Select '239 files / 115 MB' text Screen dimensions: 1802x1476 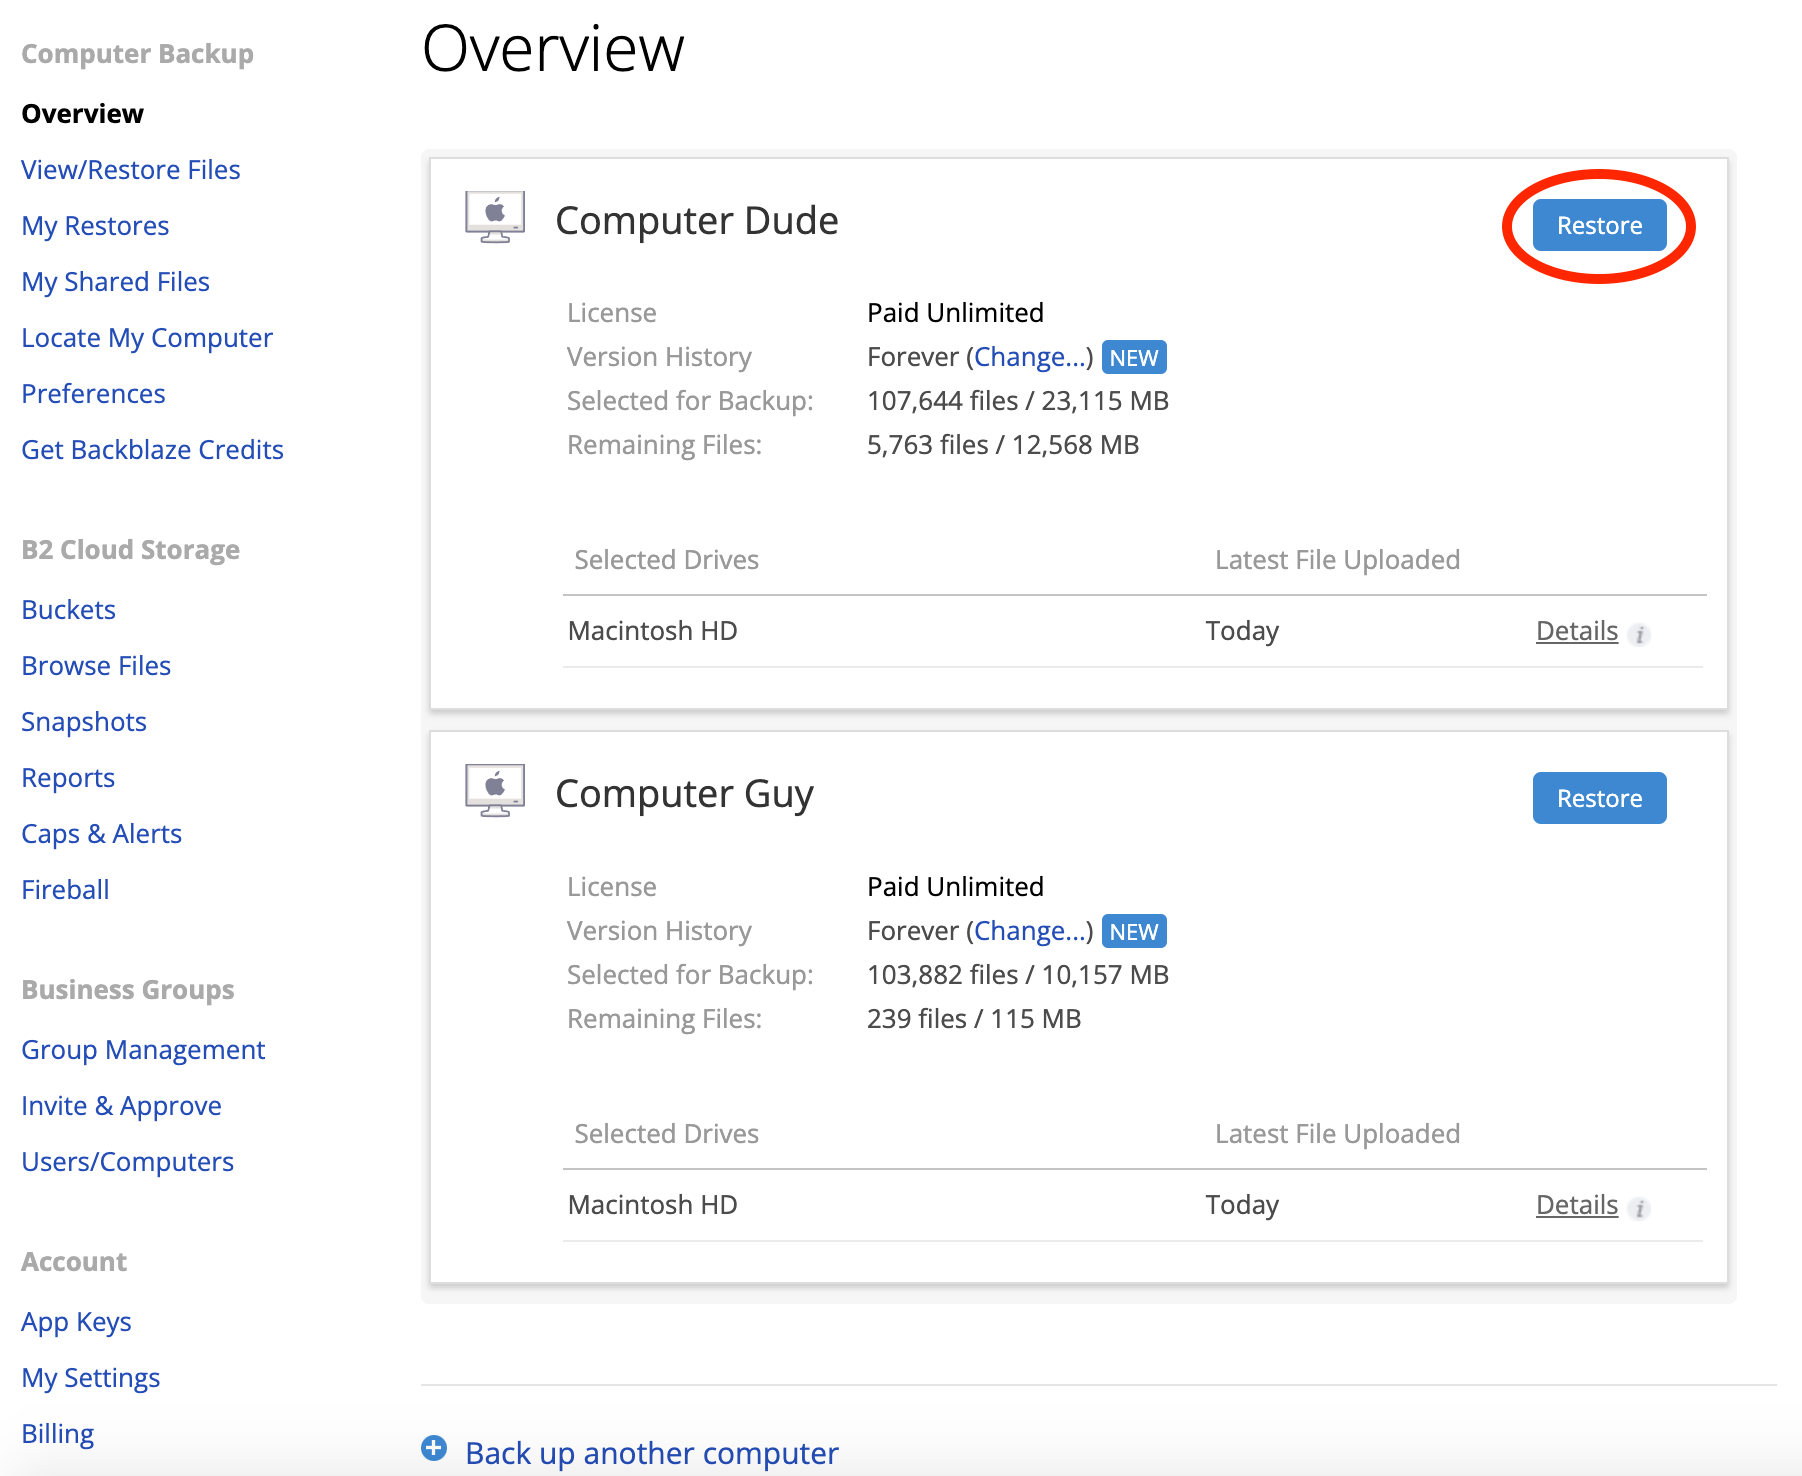click(x=974, y=1019)
